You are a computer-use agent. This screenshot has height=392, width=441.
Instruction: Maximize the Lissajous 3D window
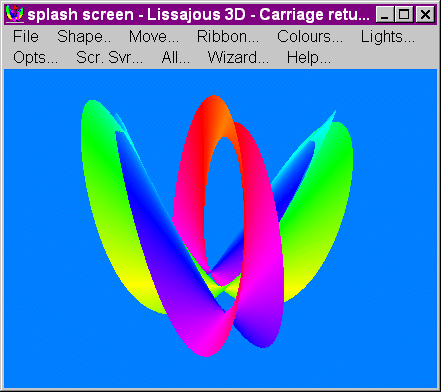click(x=404, y=15)
